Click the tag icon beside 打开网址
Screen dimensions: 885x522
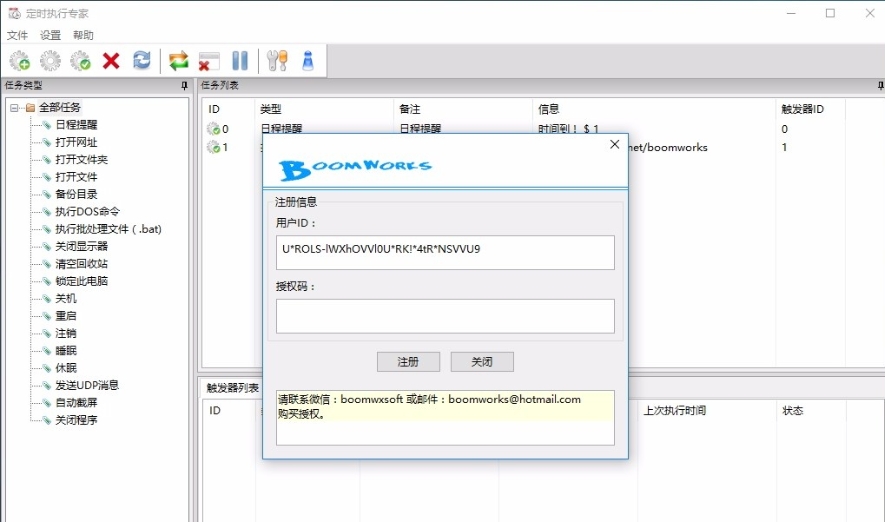(47, 142)
